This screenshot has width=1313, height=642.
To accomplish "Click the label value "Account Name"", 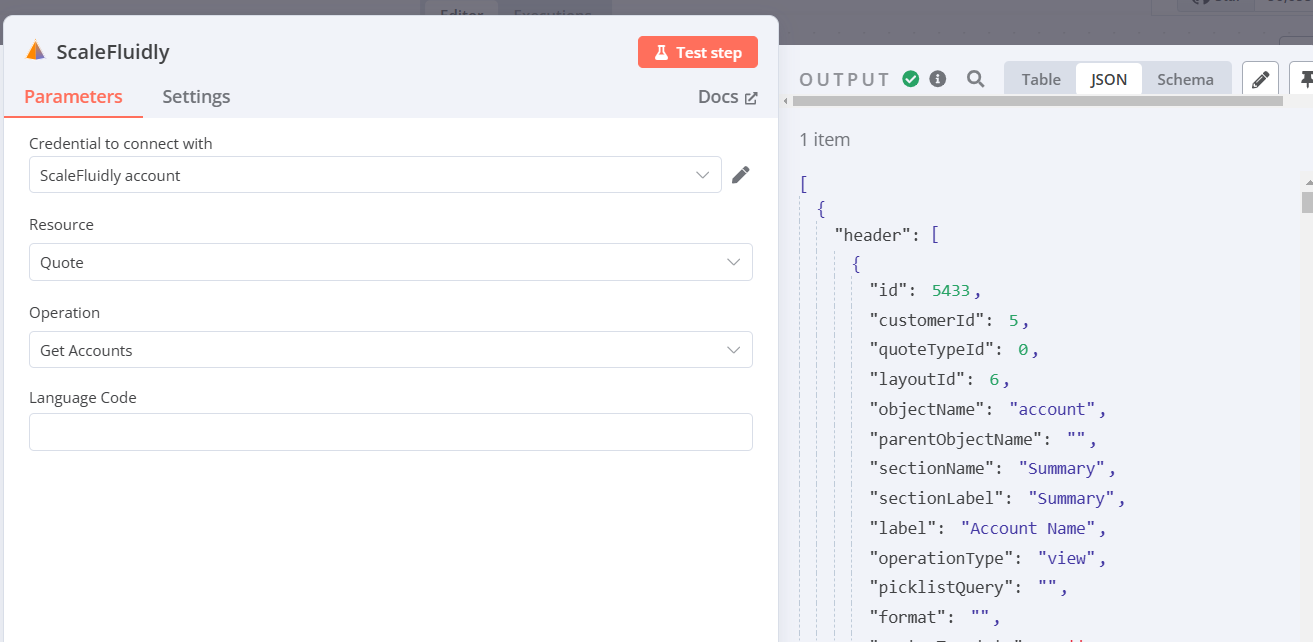I will tap(1028, 528).
